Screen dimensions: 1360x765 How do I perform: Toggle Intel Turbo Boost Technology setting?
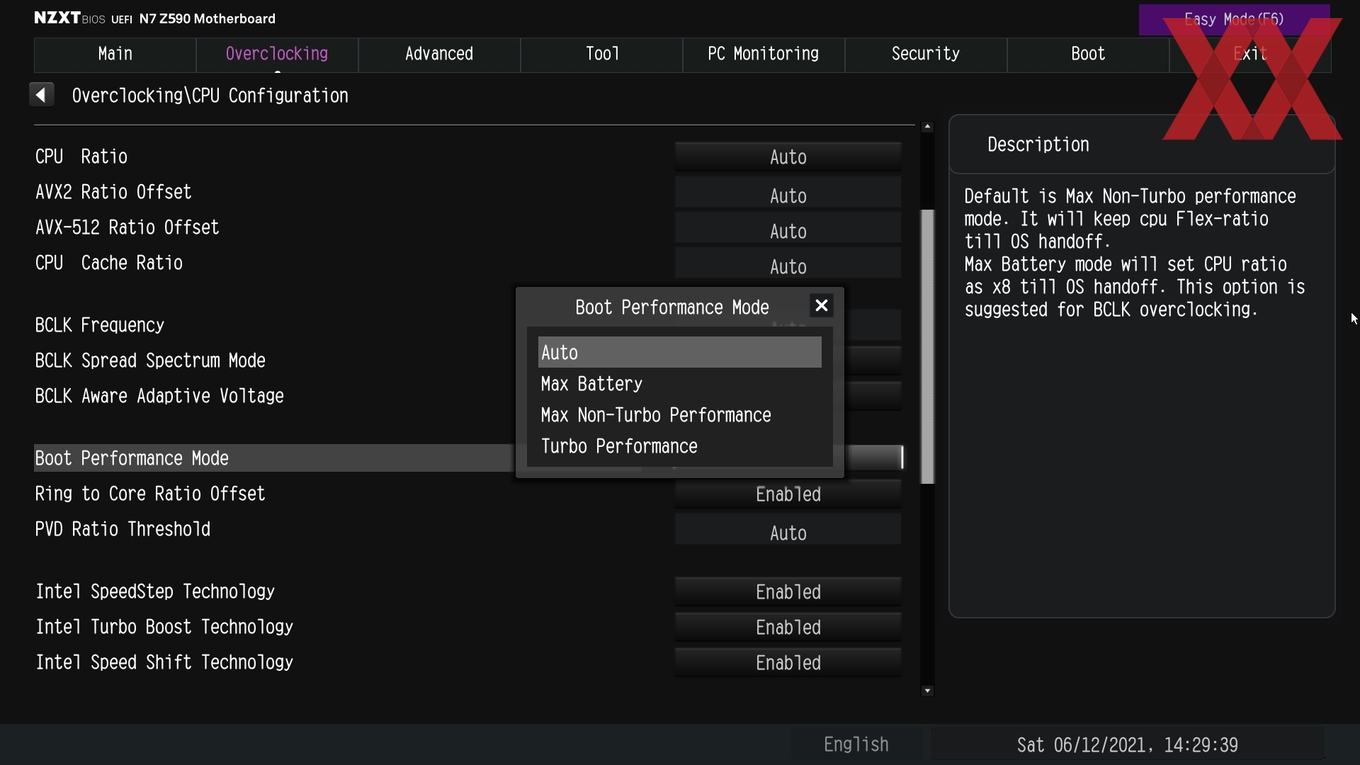[788, 627]
